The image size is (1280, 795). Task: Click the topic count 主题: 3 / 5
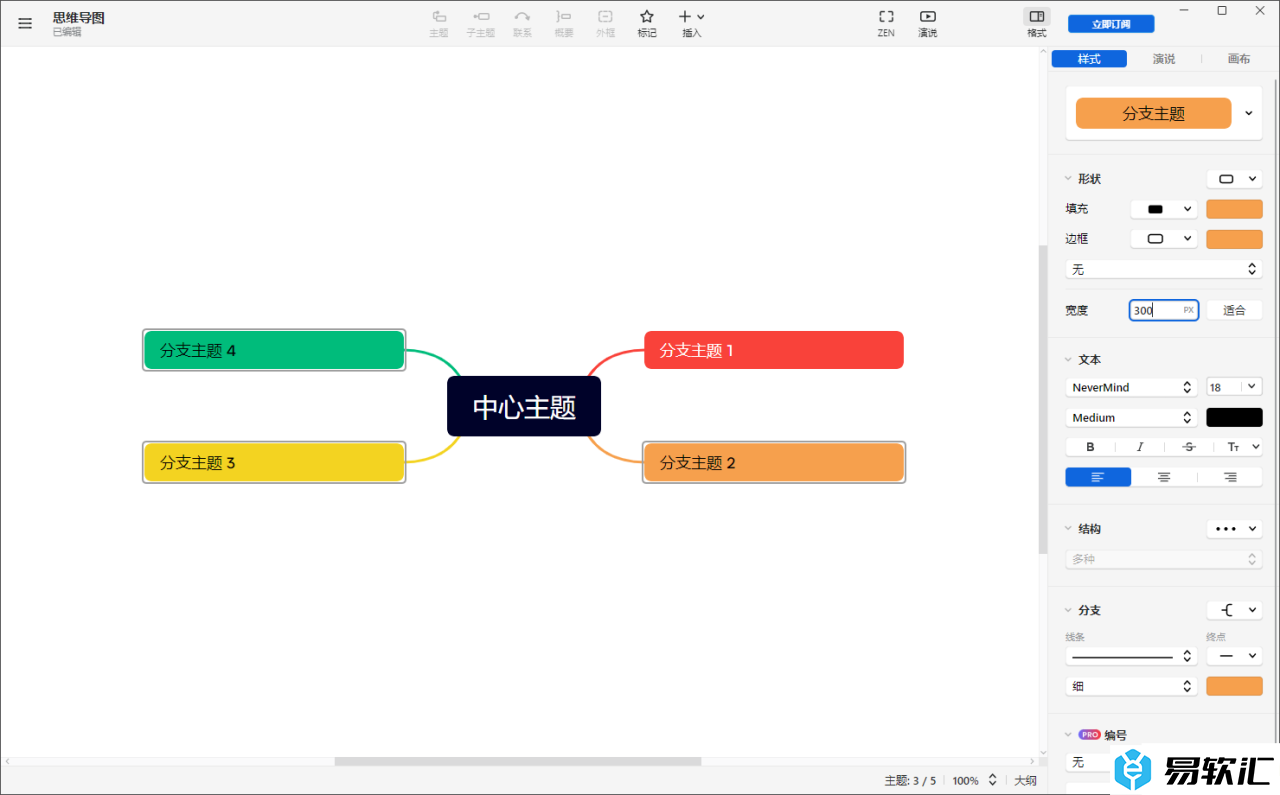pyautogui.click(x=910, y=781)
